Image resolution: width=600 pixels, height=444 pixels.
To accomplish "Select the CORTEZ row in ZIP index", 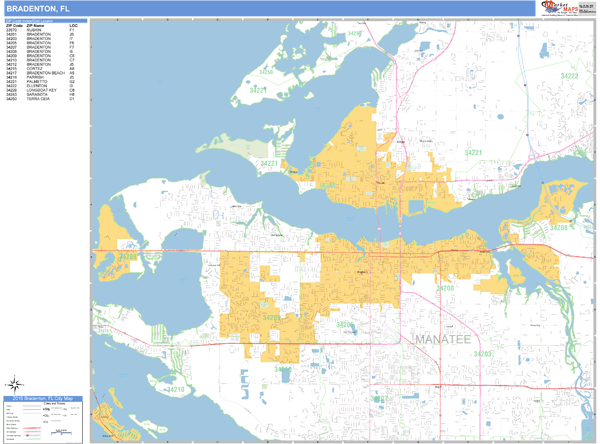I will click(40, 69).
